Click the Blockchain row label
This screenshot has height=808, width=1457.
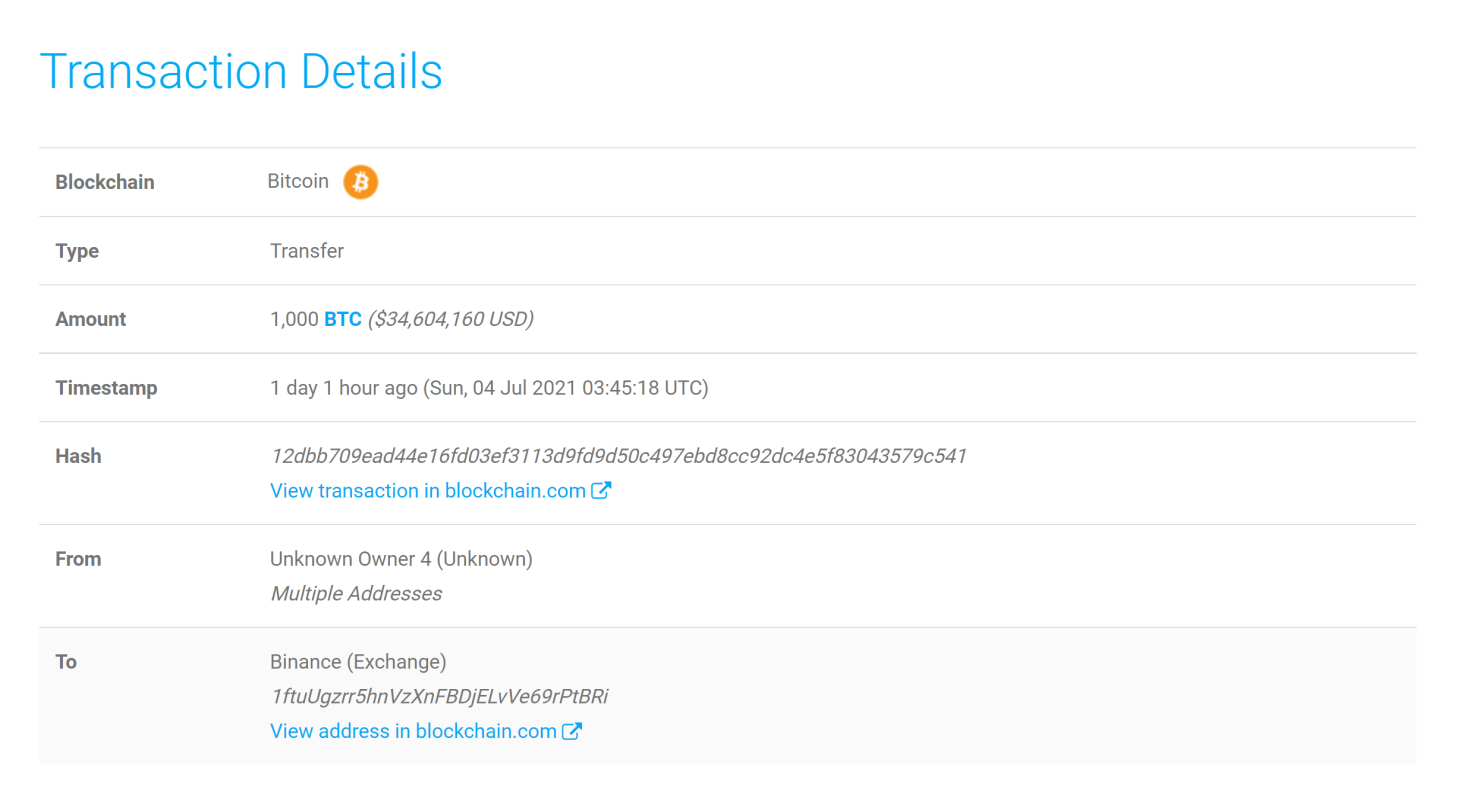pyautogui.click(x=105, y=183)
